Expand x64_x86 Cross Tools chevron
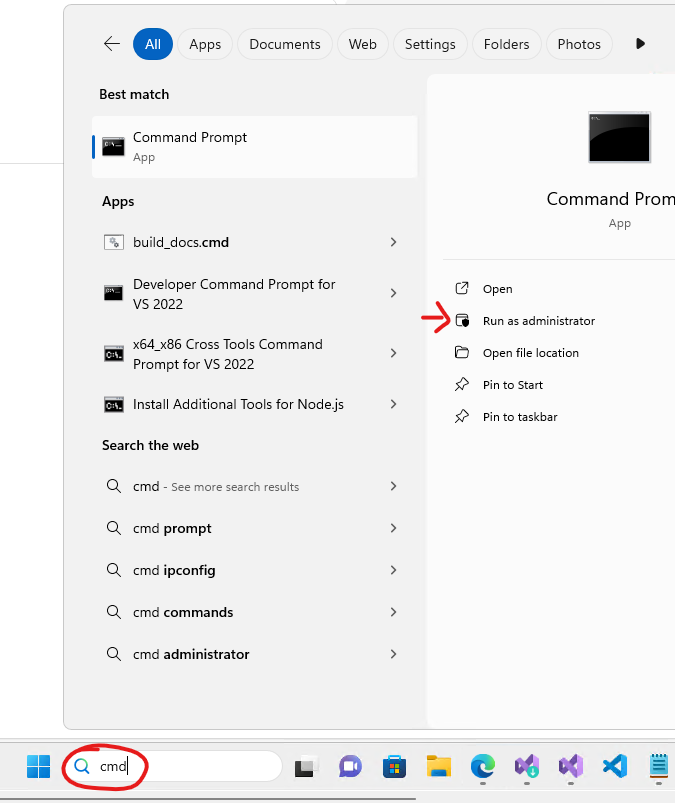This screenshot has height=803, width=675. 393,353
